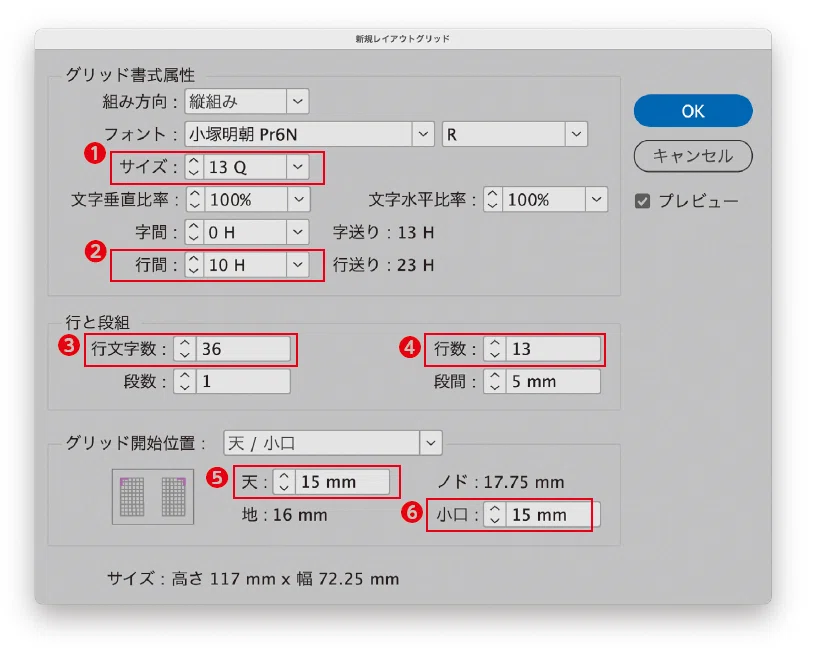Click the 天 stepper arrows

click(x=284, y=482)
